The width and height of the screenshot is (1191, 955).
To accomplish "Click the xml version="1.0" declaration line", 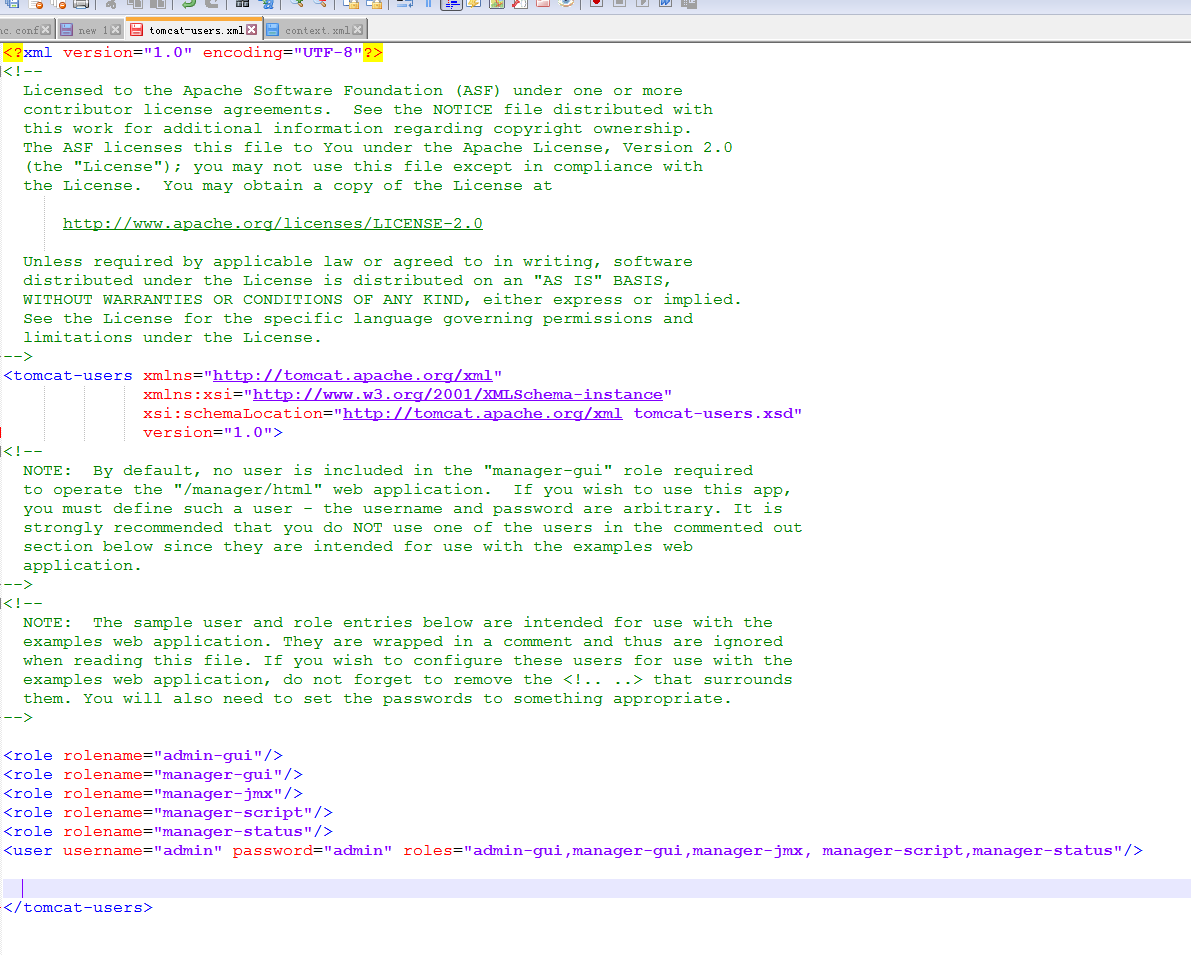I will click(x=193, y=52).
